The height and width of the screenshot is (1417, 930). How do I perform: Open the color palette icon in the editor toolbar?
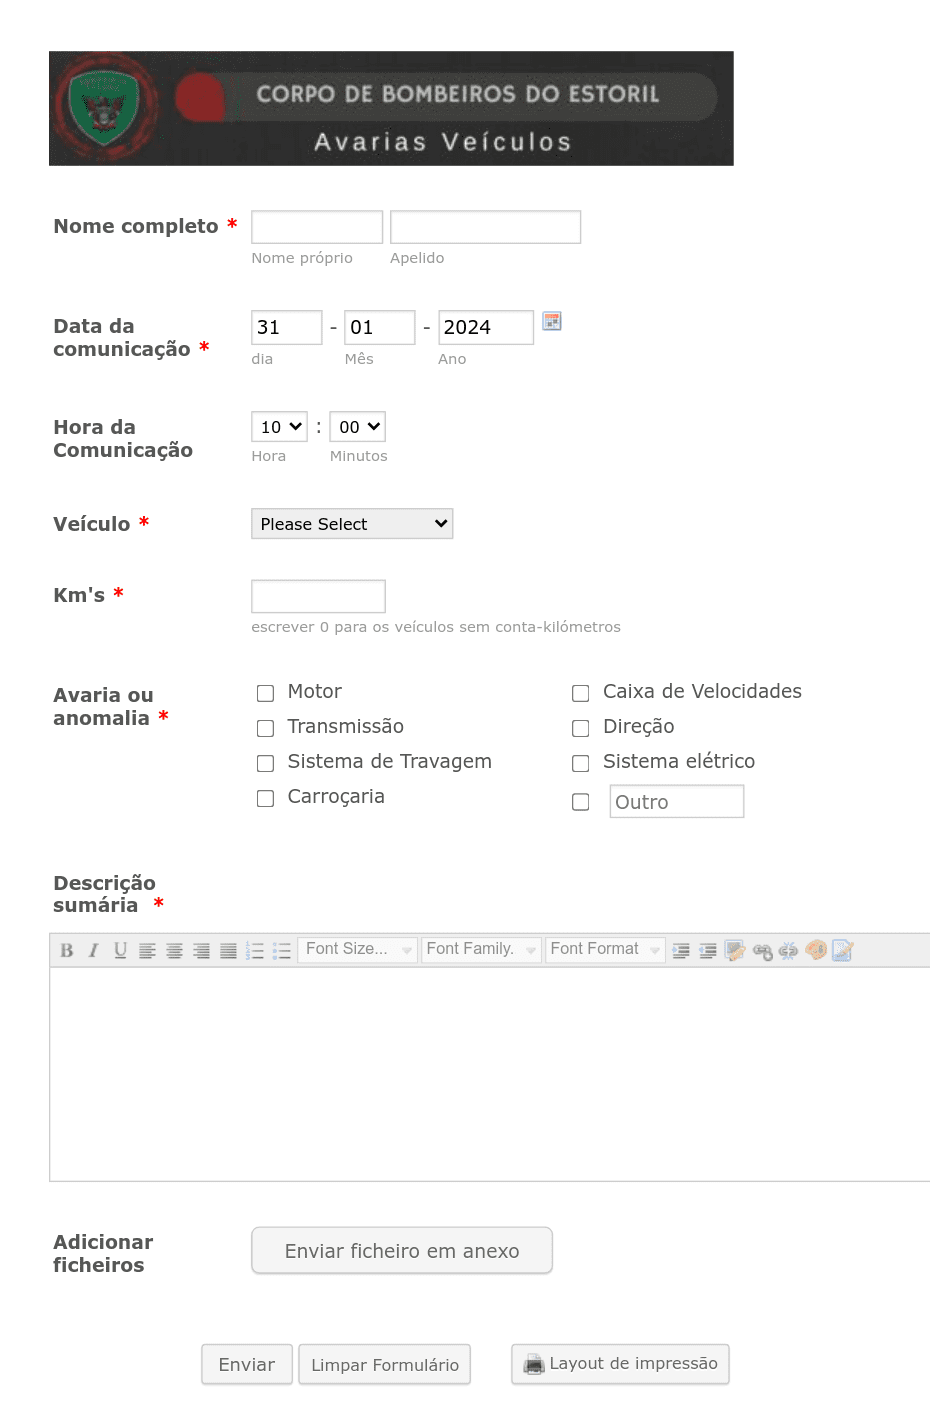pyautogui.click(x=816, y=950)
